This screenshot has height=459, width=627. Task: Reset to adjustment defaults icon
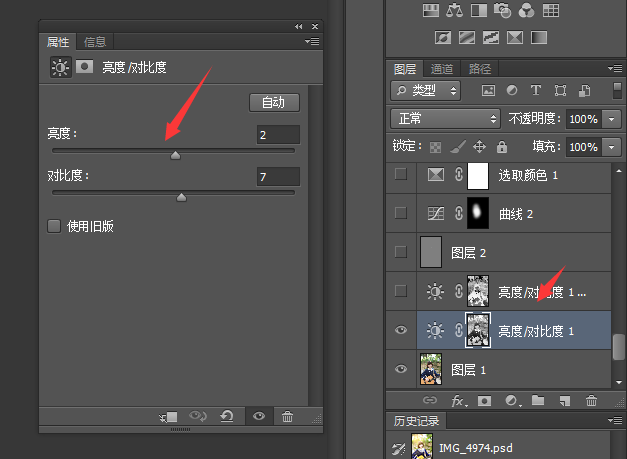pyautogui.click(x=227, y=417)
